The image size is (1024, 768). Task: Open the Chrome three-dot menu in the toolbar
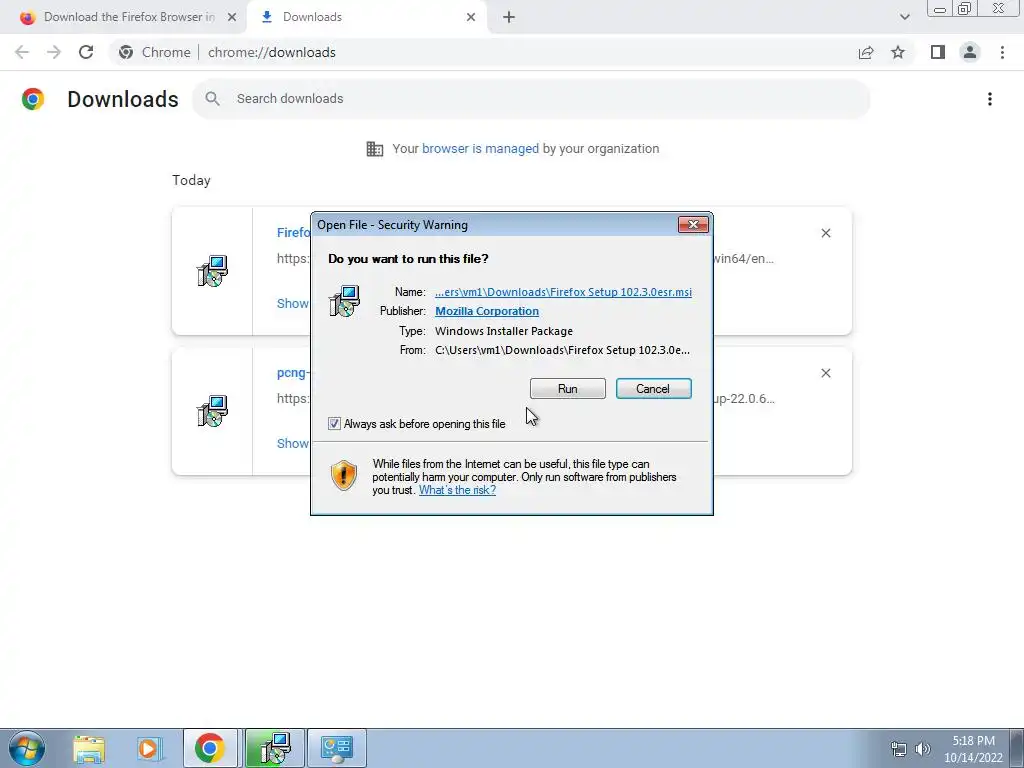[1002, 52]
